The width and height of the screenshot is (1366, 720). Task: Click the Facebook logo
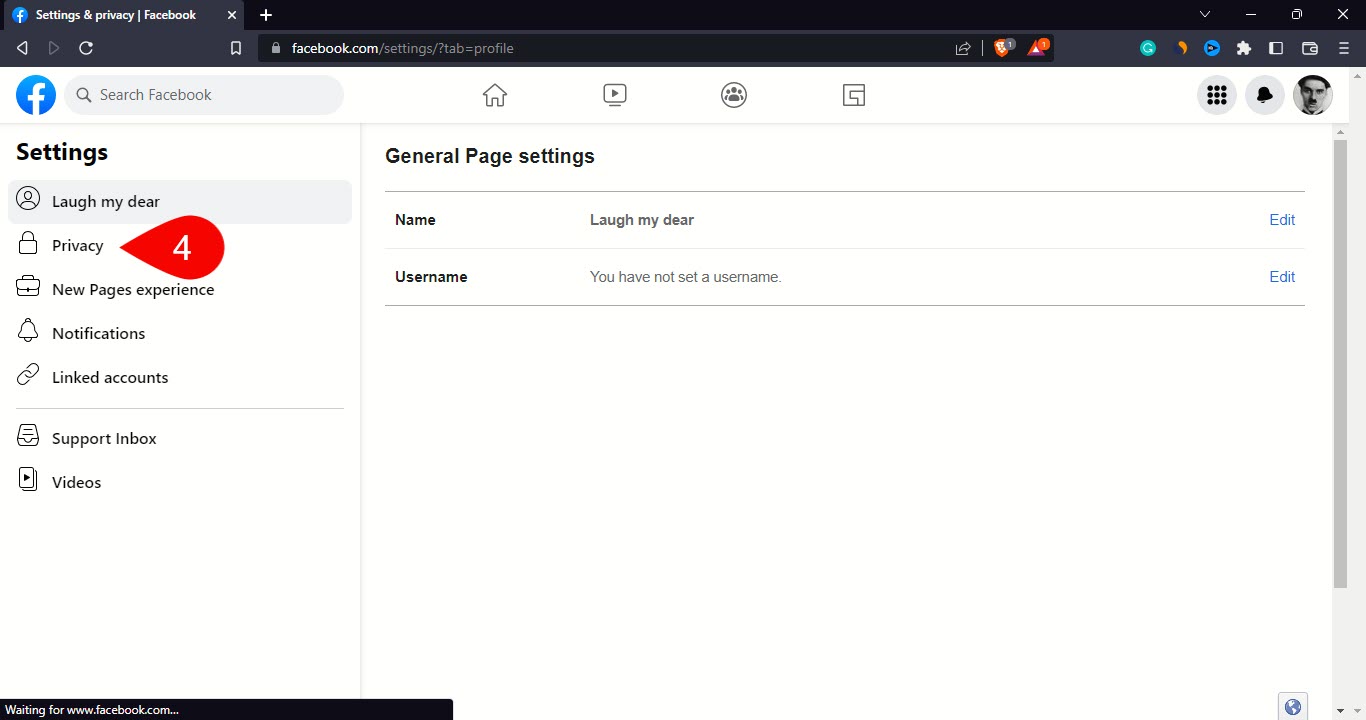(36, 95)
